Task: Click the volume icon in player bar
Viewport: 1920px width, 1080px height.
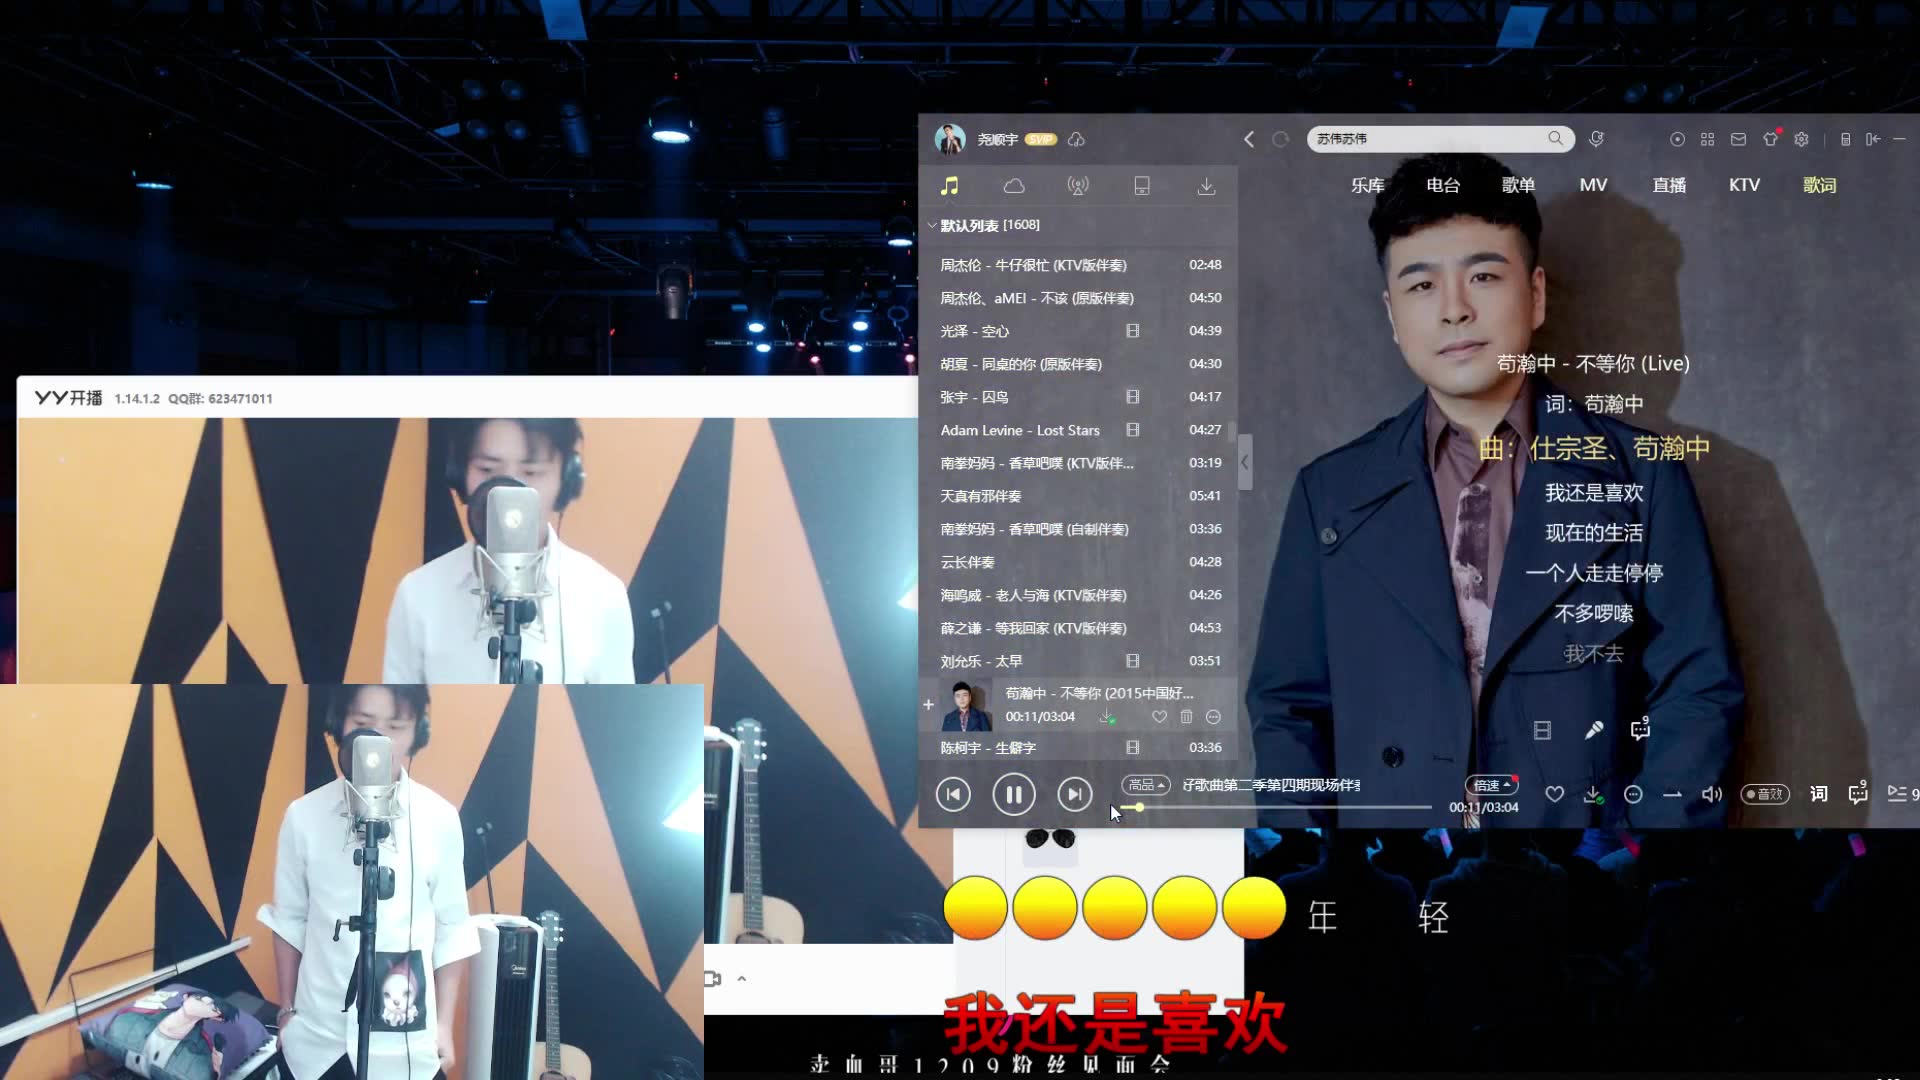Action: coord(1710,793)
